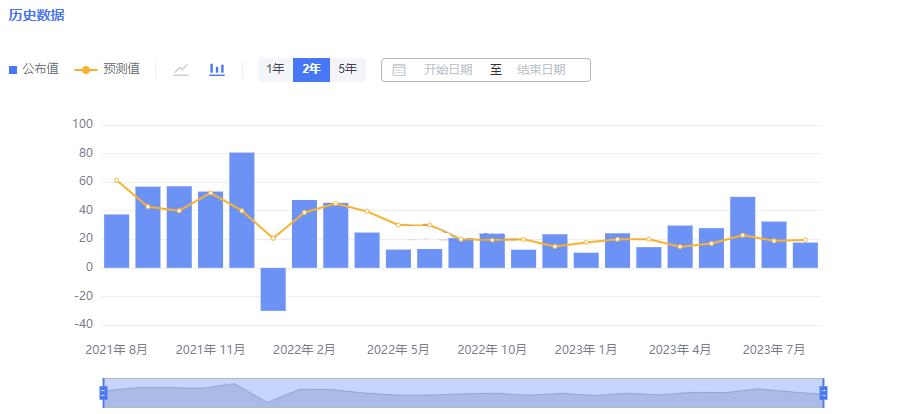Click the tallest bar near 2021年 11月
This screenshot has height=414, width=919.
[x=242, y=210]
